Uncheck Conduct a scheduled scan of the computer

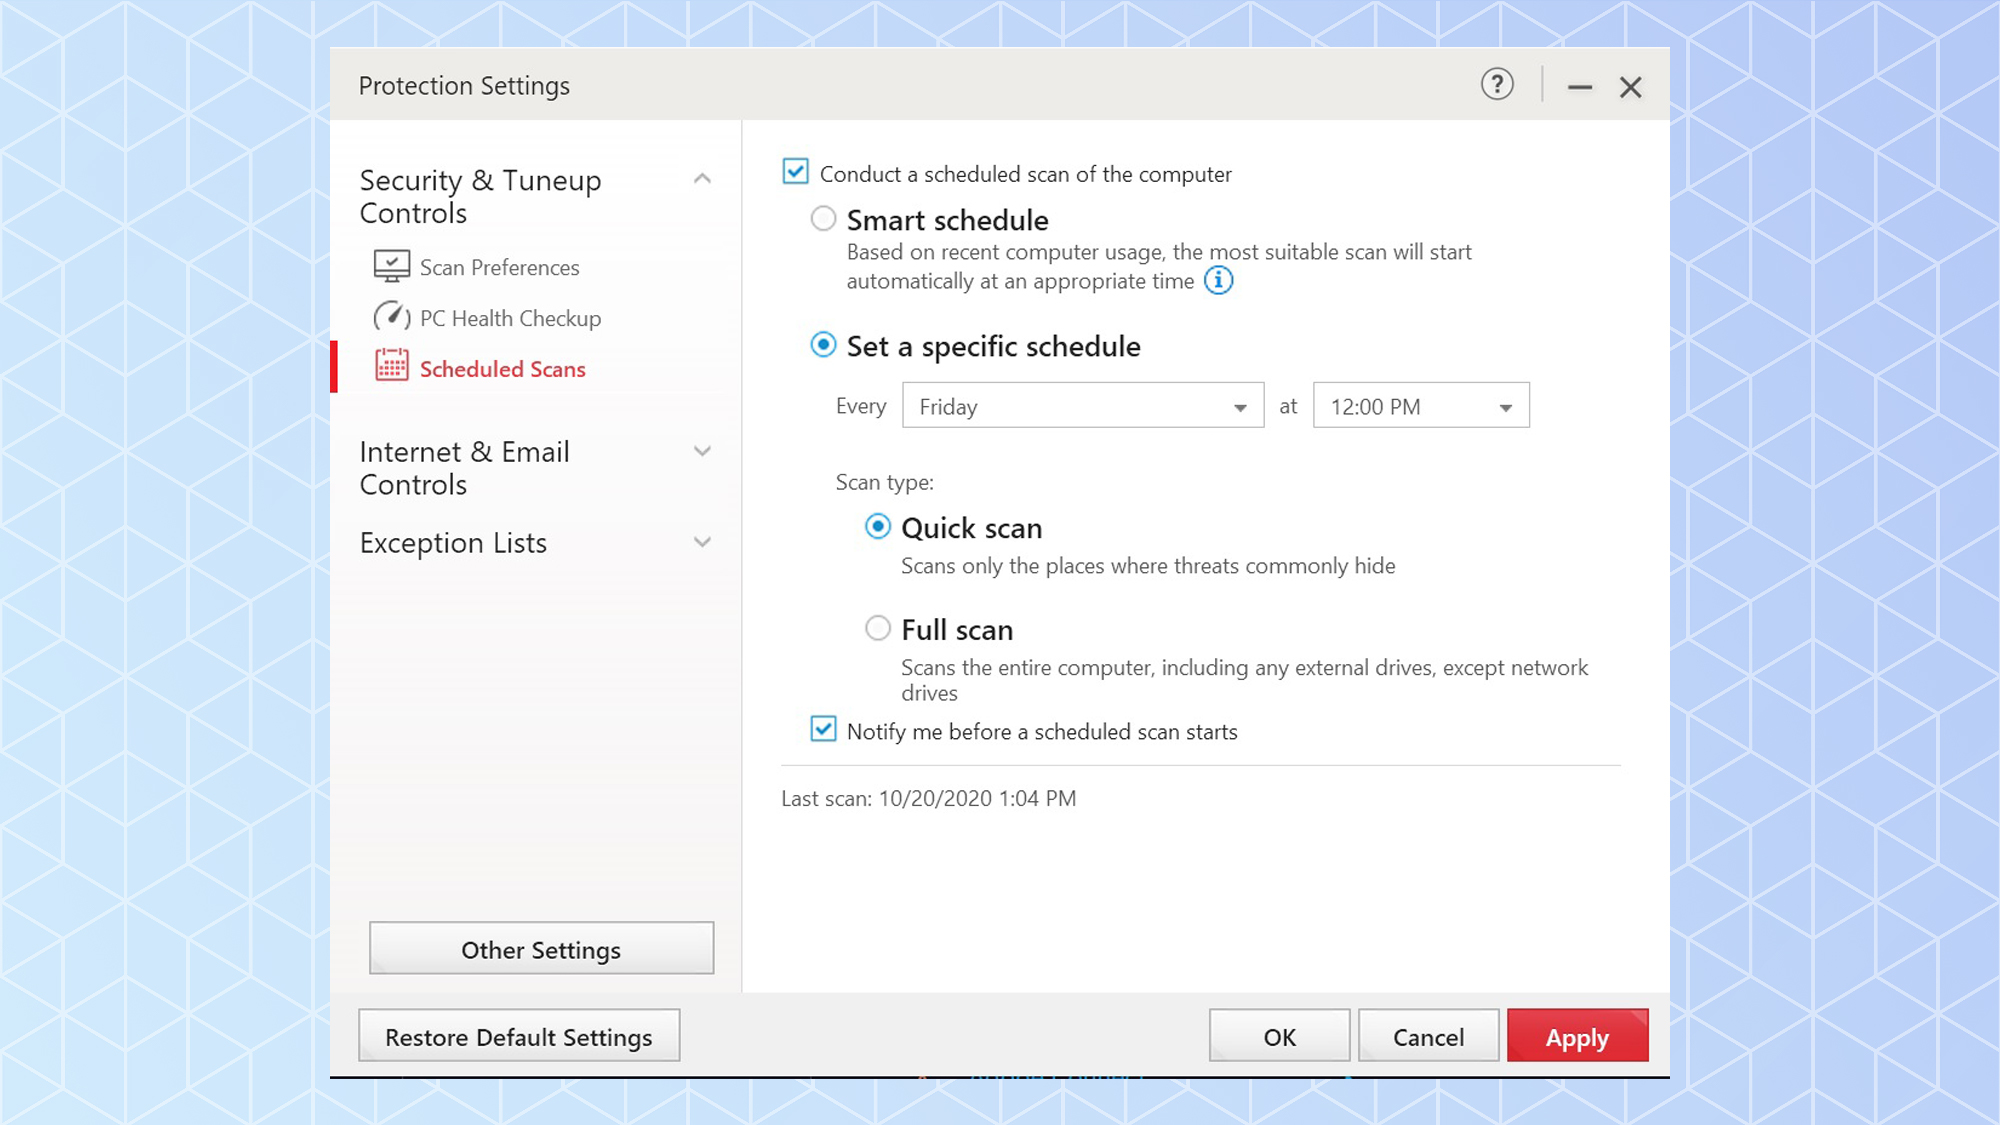(794, 172)
